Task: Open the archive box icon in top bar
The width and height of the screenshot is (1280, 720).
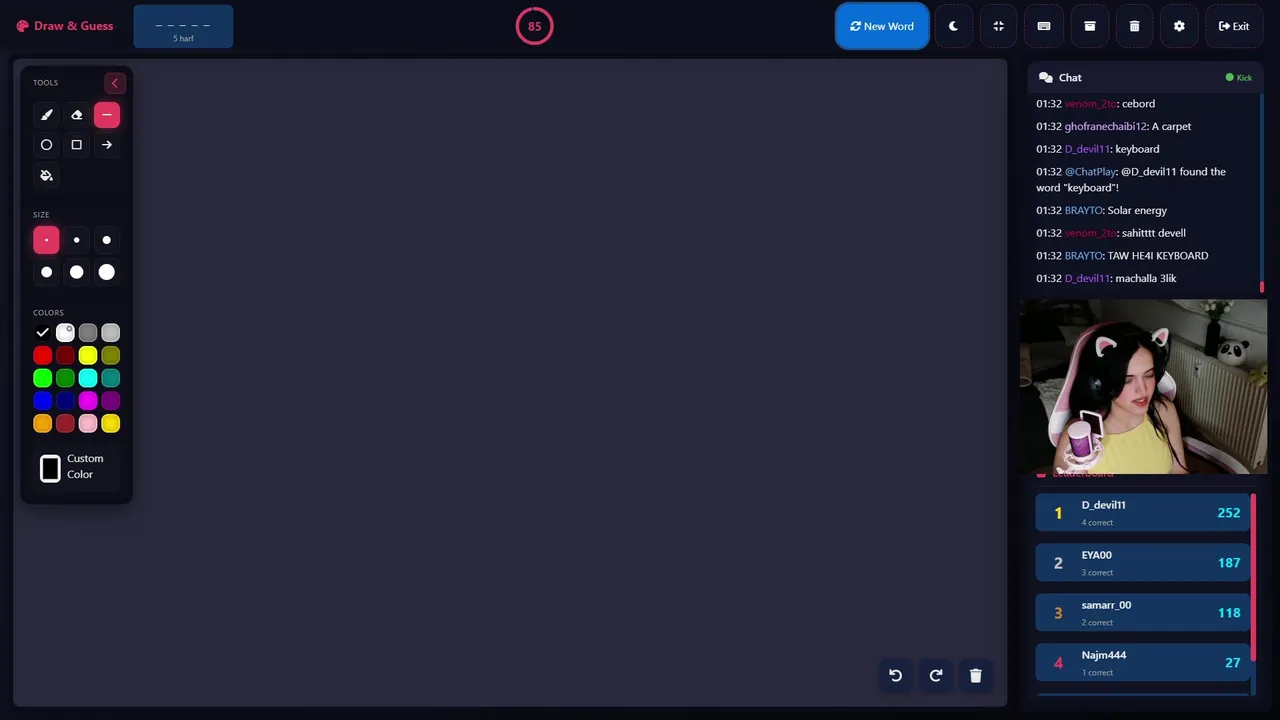Action: [1090, 26]
